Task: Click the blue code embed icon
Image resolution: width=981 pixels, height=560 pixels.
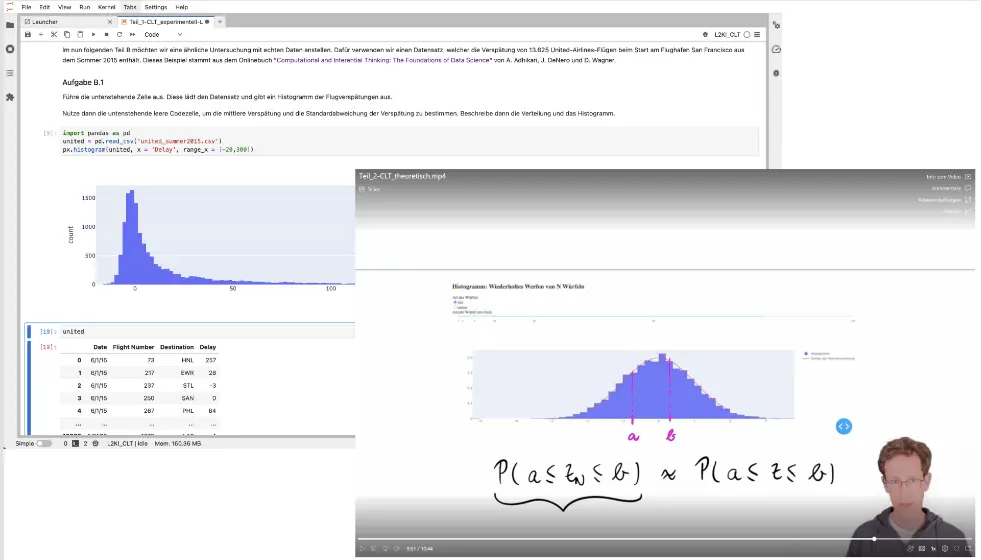Action: [843, 426]
